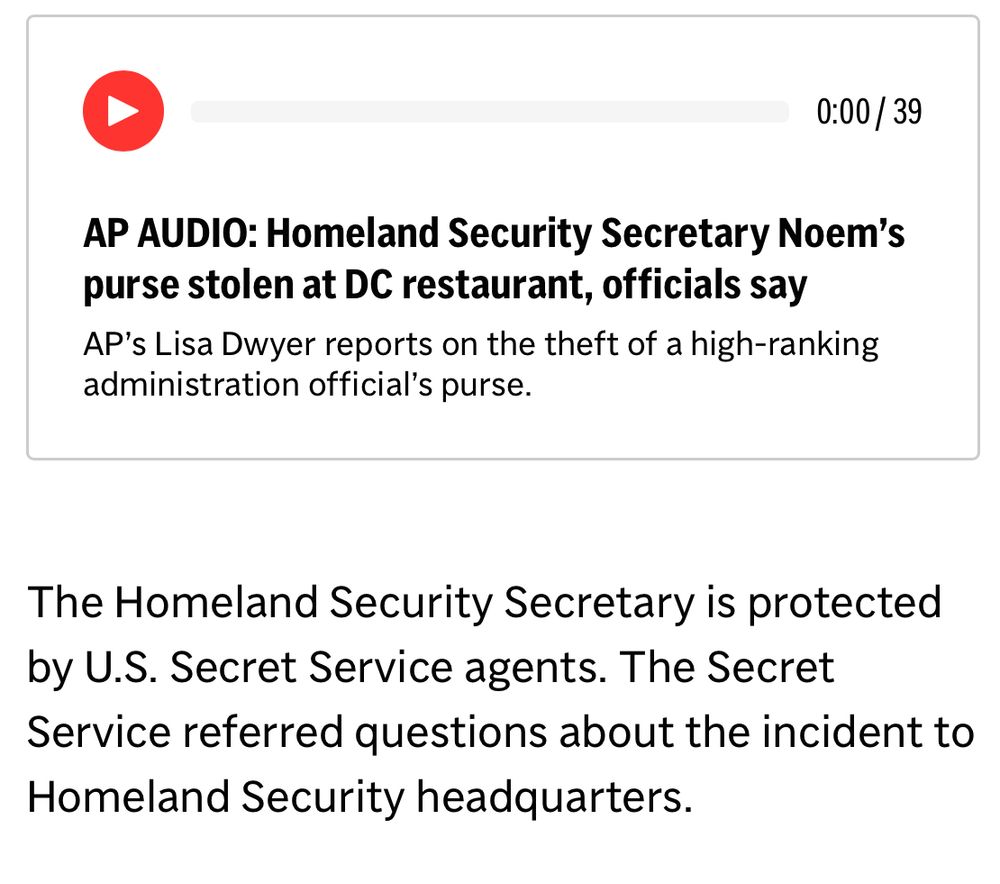Click the red circular play icon
1000x884 pixels.
122,110
